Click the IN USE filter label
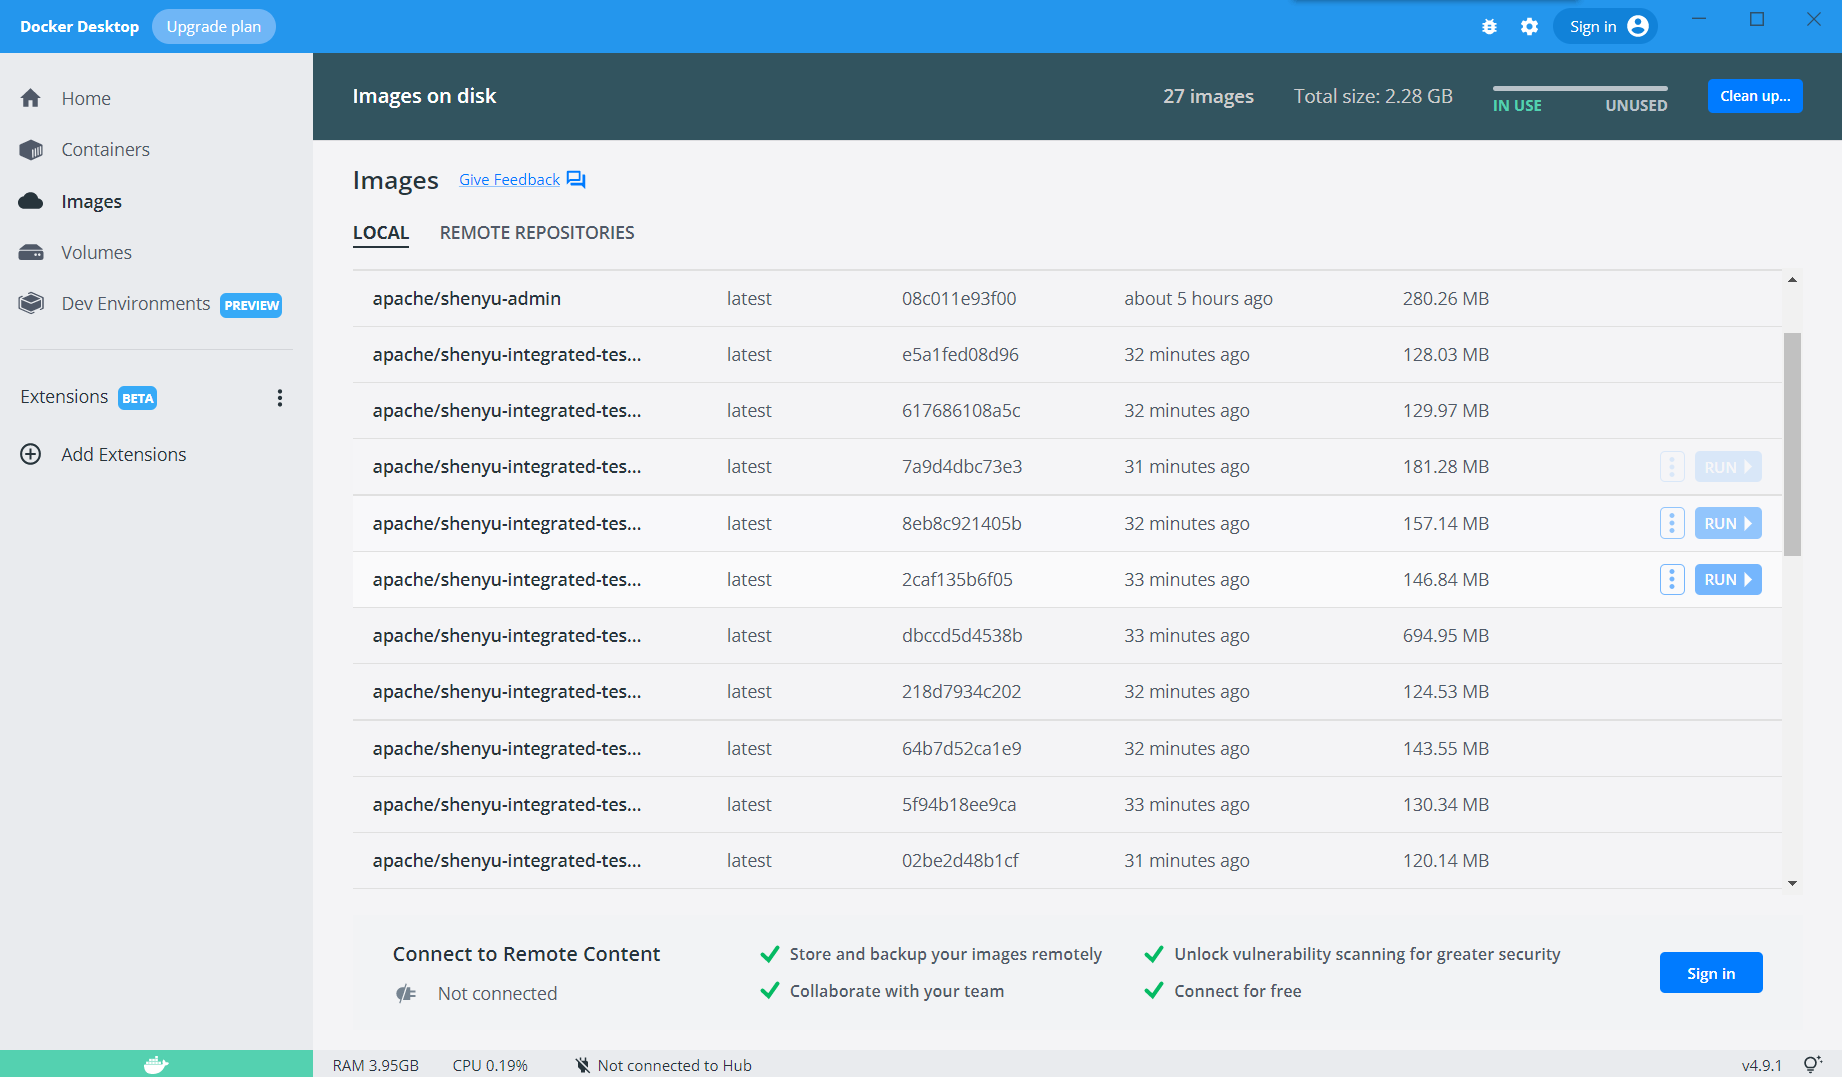 pos(1517,106)
